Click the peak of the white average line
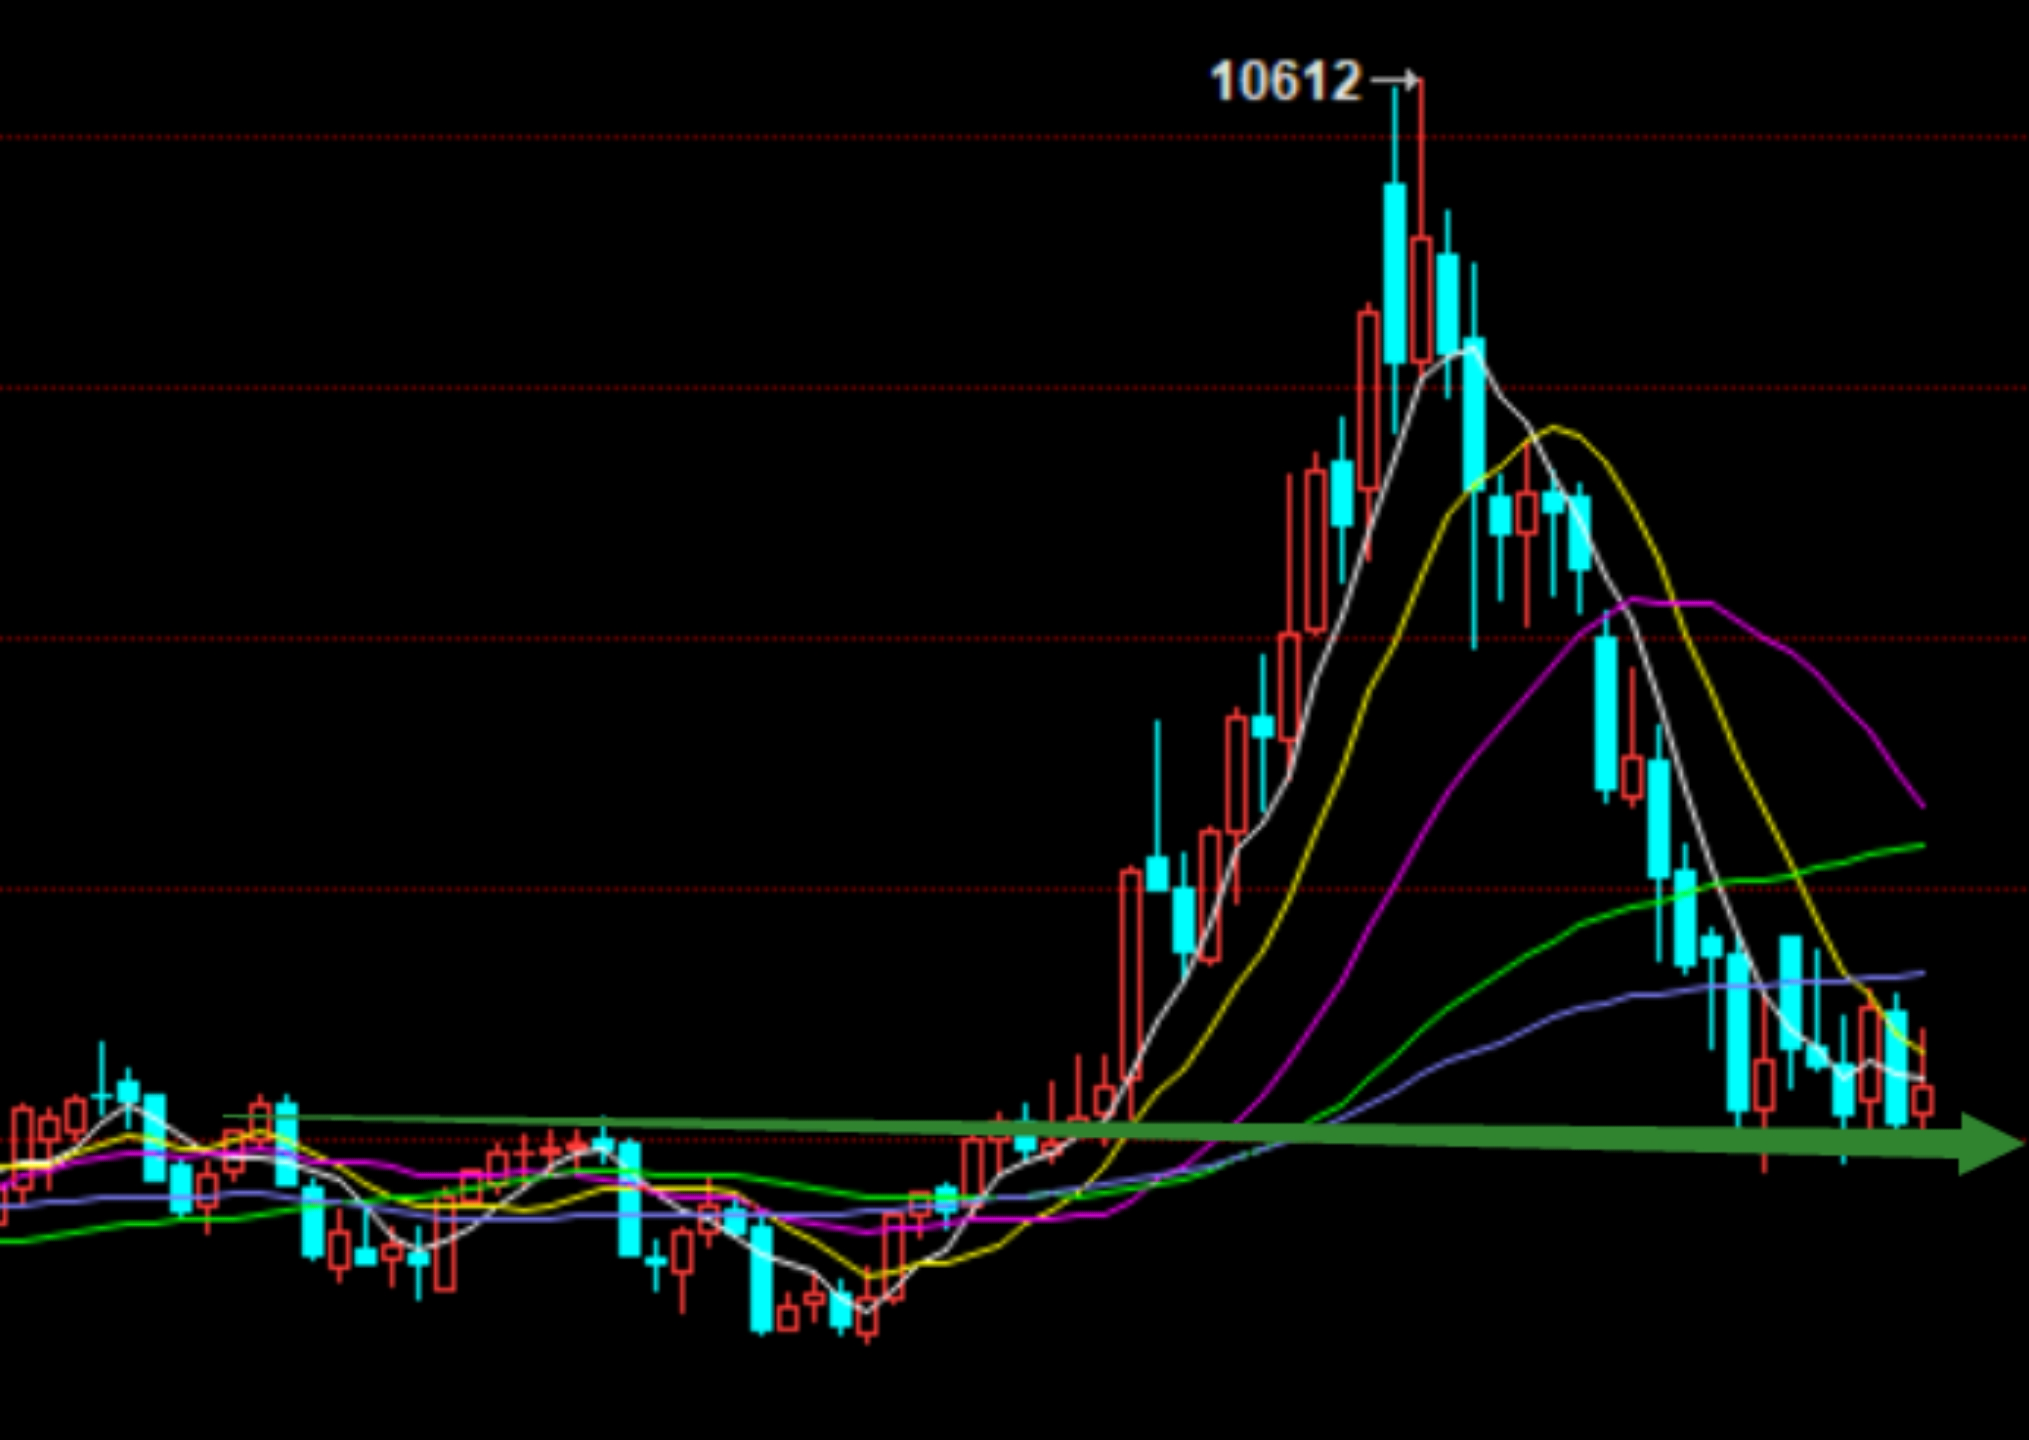Image resolution: width=2029 pixels, height=1440 pixels. click(1471, 350)
